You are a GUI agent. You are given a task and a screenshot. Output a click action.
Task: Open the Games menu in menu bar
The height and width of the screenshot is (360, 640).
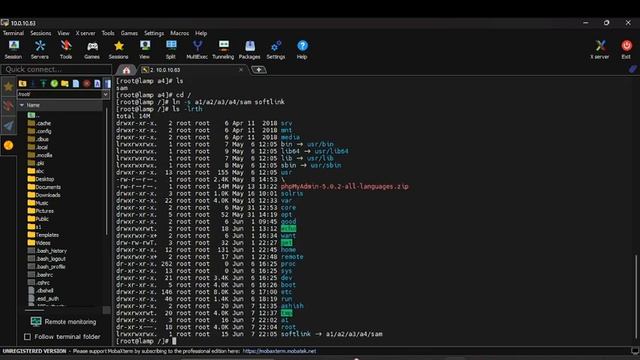(x=129, y=33)
